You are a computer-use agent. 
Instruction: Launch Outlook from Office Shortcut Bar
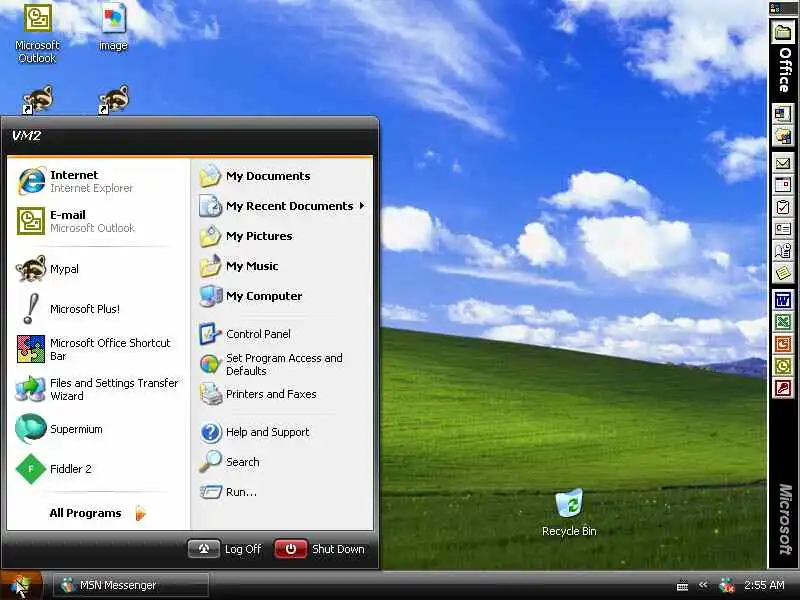pos(783,366)
